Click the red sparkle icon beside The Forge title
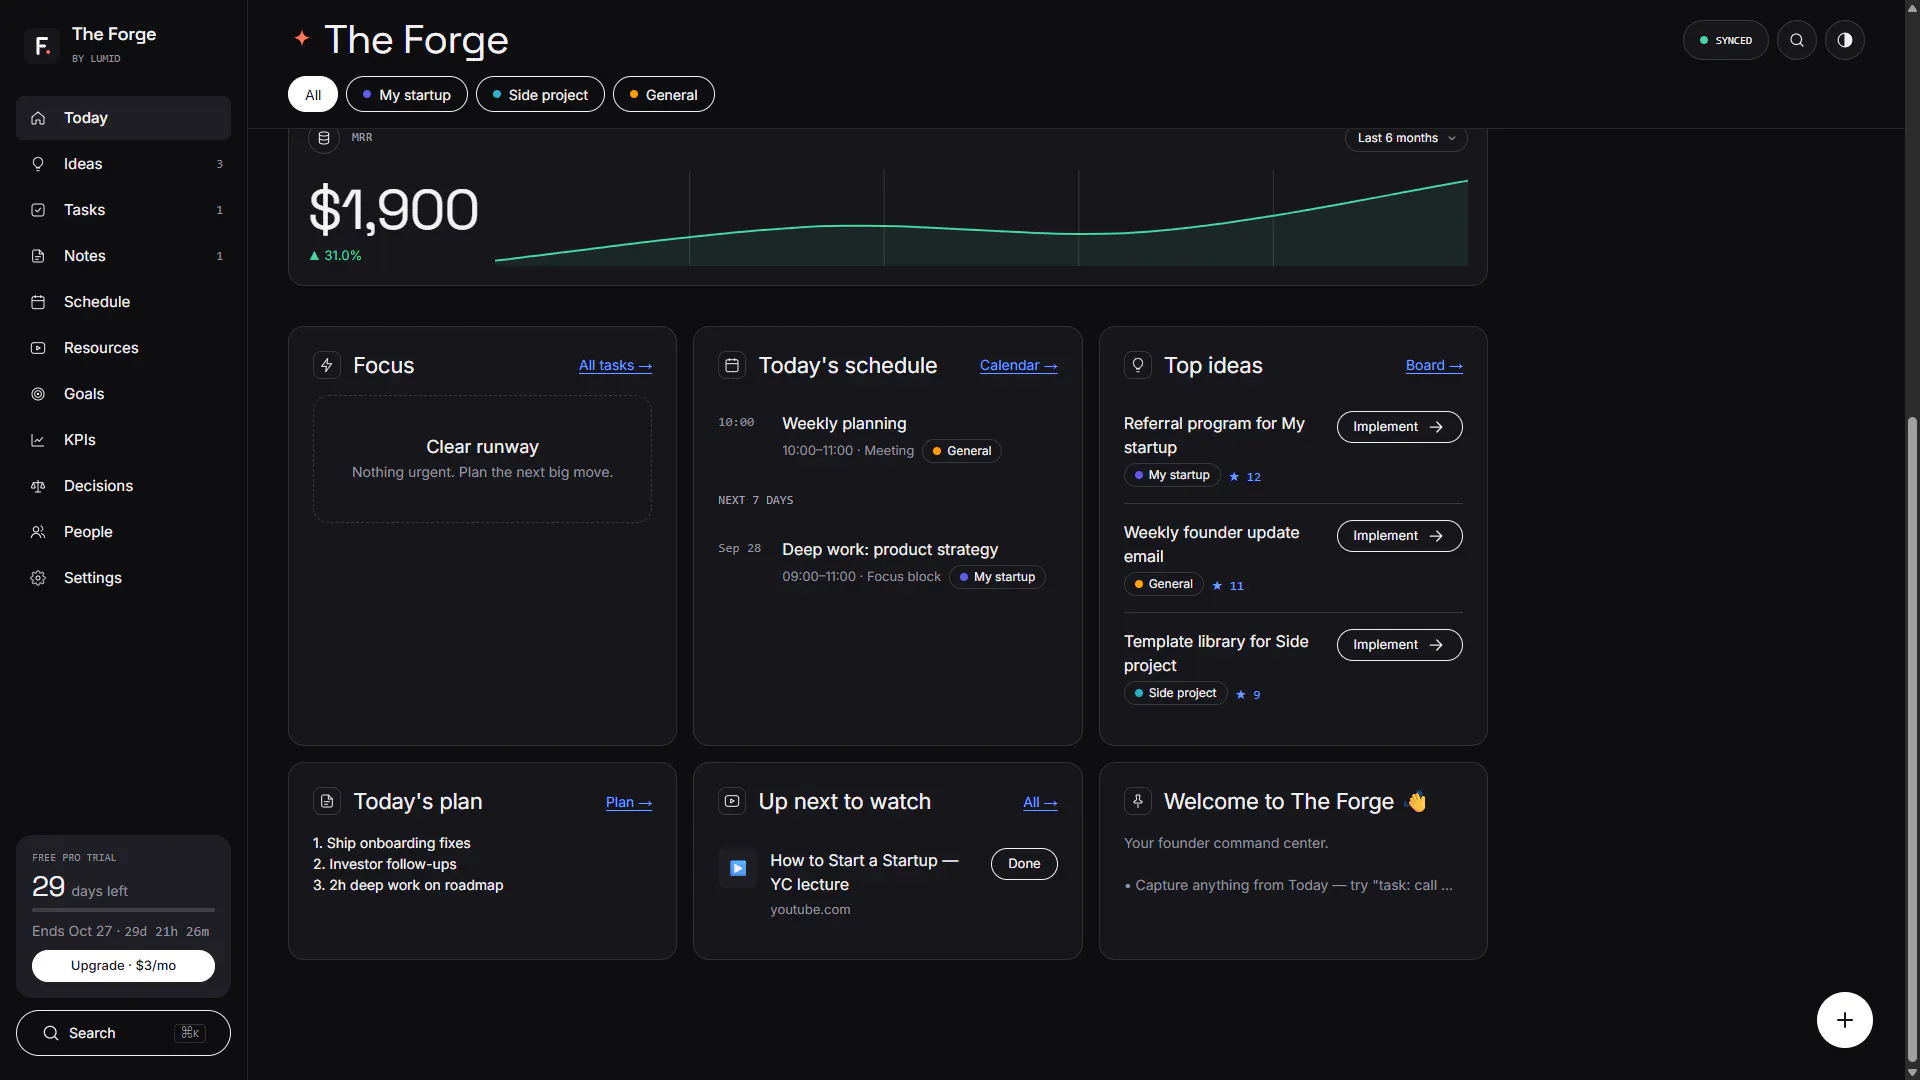Image resolution: width=1920 pixels, height=1080 pixels. (302, 38)
